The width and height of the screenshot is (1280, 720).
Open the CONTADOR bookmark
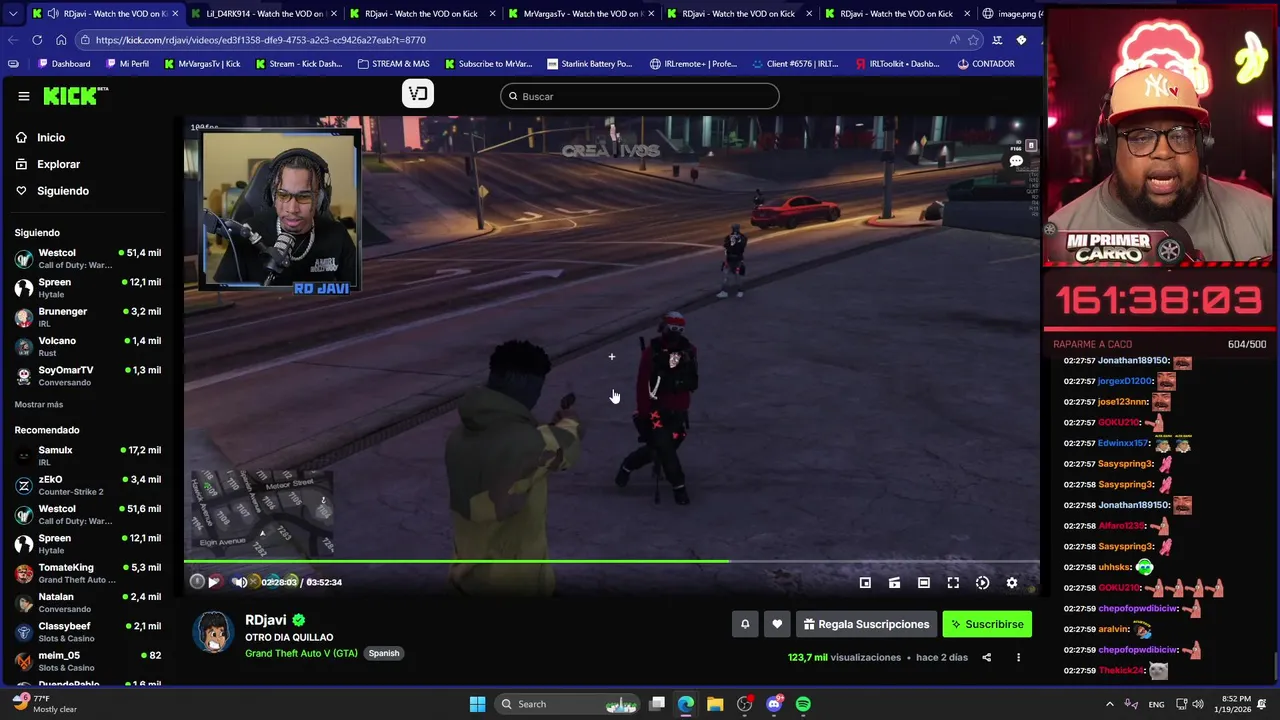coord(985,64)
